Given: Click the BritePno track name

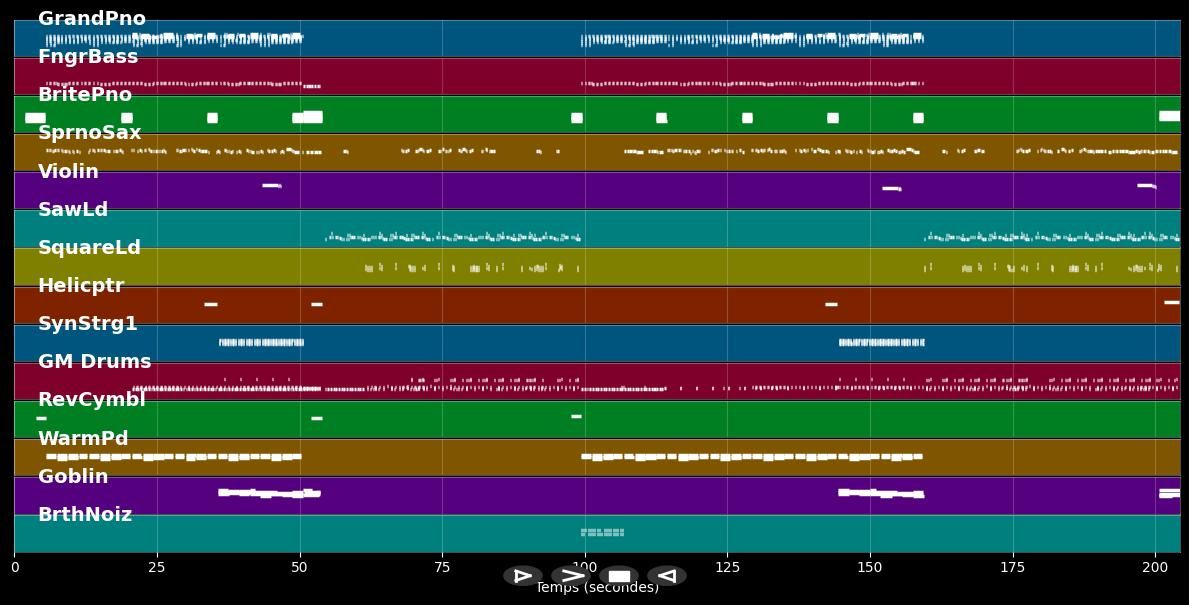Looking at the screenshot, I should pos(85,95).
